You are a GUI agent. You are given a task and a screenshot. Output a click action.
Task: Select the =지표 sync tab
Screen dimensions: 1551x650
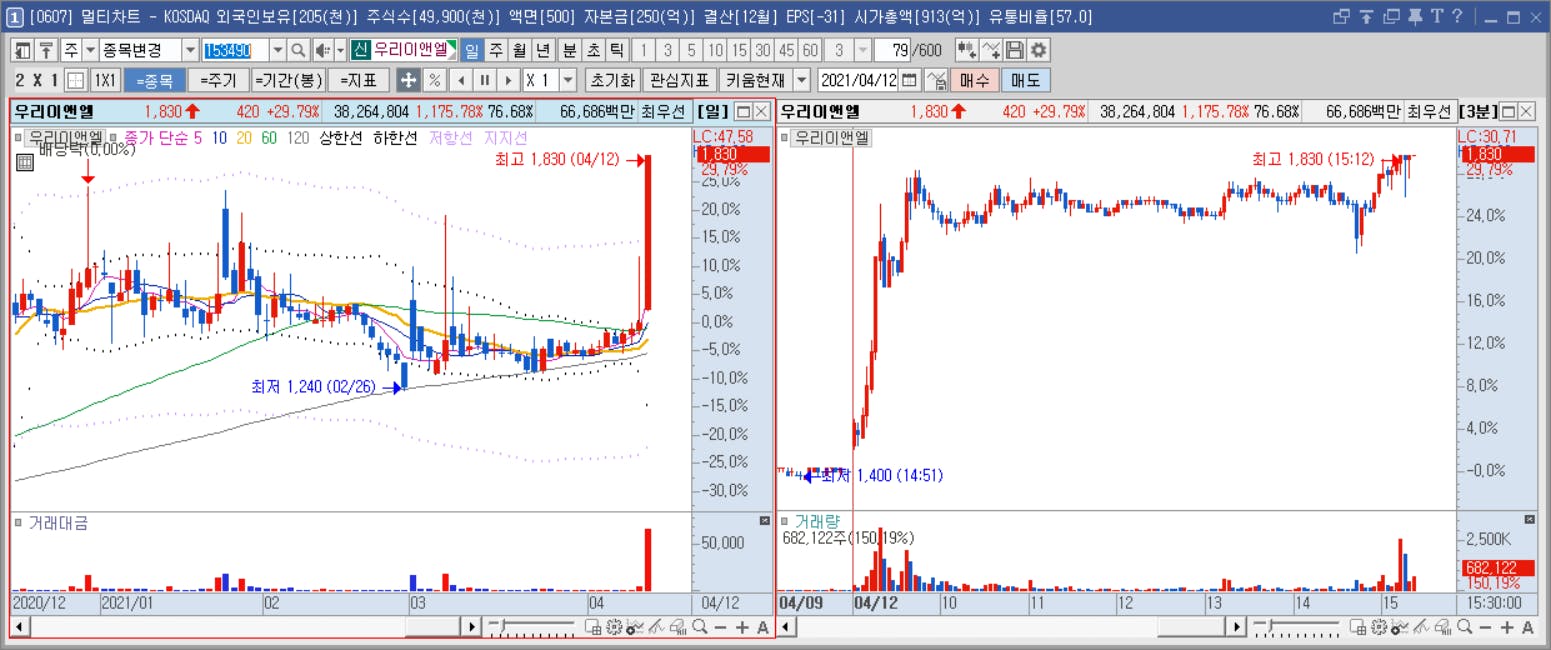(357, 81)
